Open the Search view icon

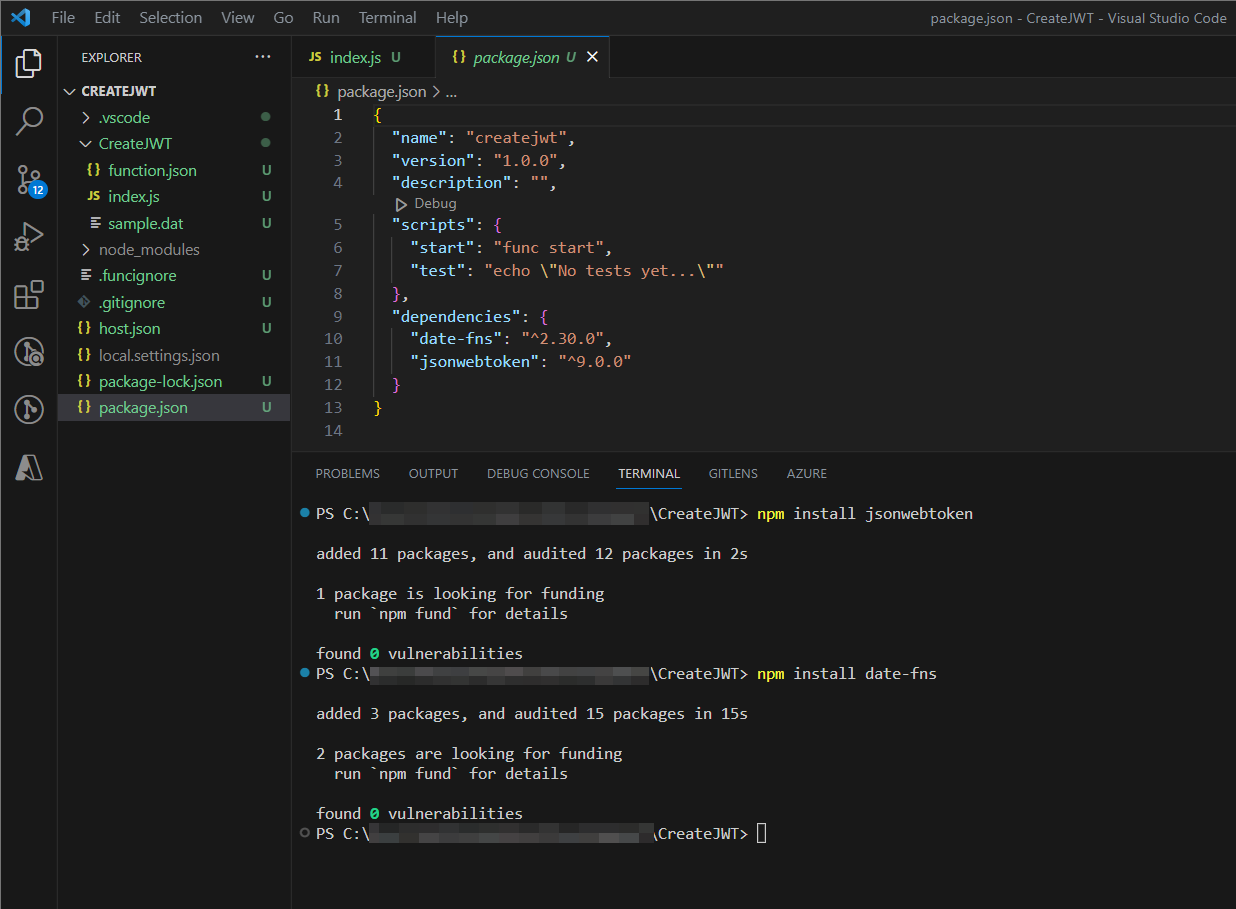click(x=29, y=121)
